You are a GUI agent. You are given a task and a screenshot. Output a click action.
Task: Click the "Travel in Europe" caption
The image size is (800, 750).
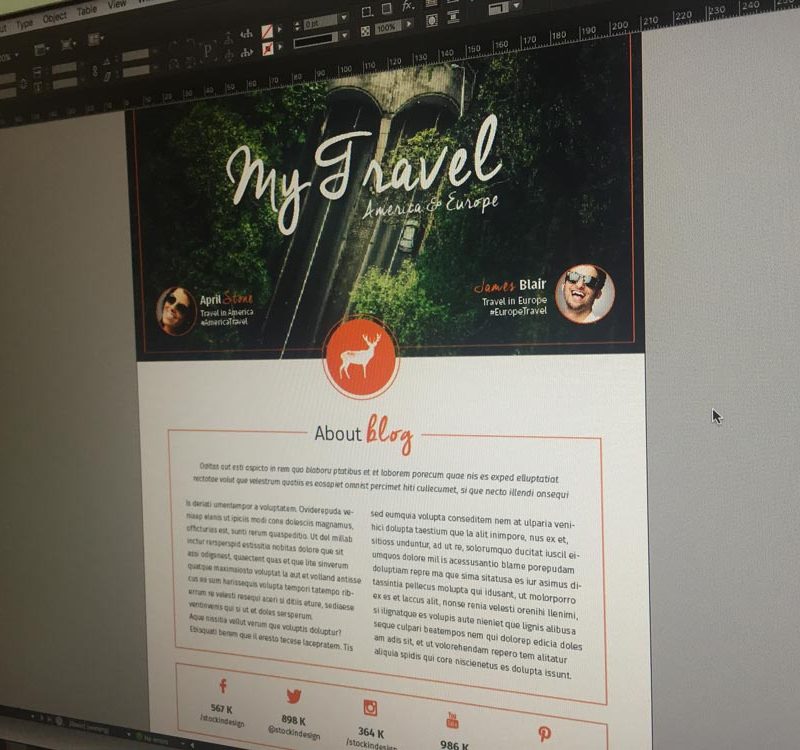click(514, 301)
